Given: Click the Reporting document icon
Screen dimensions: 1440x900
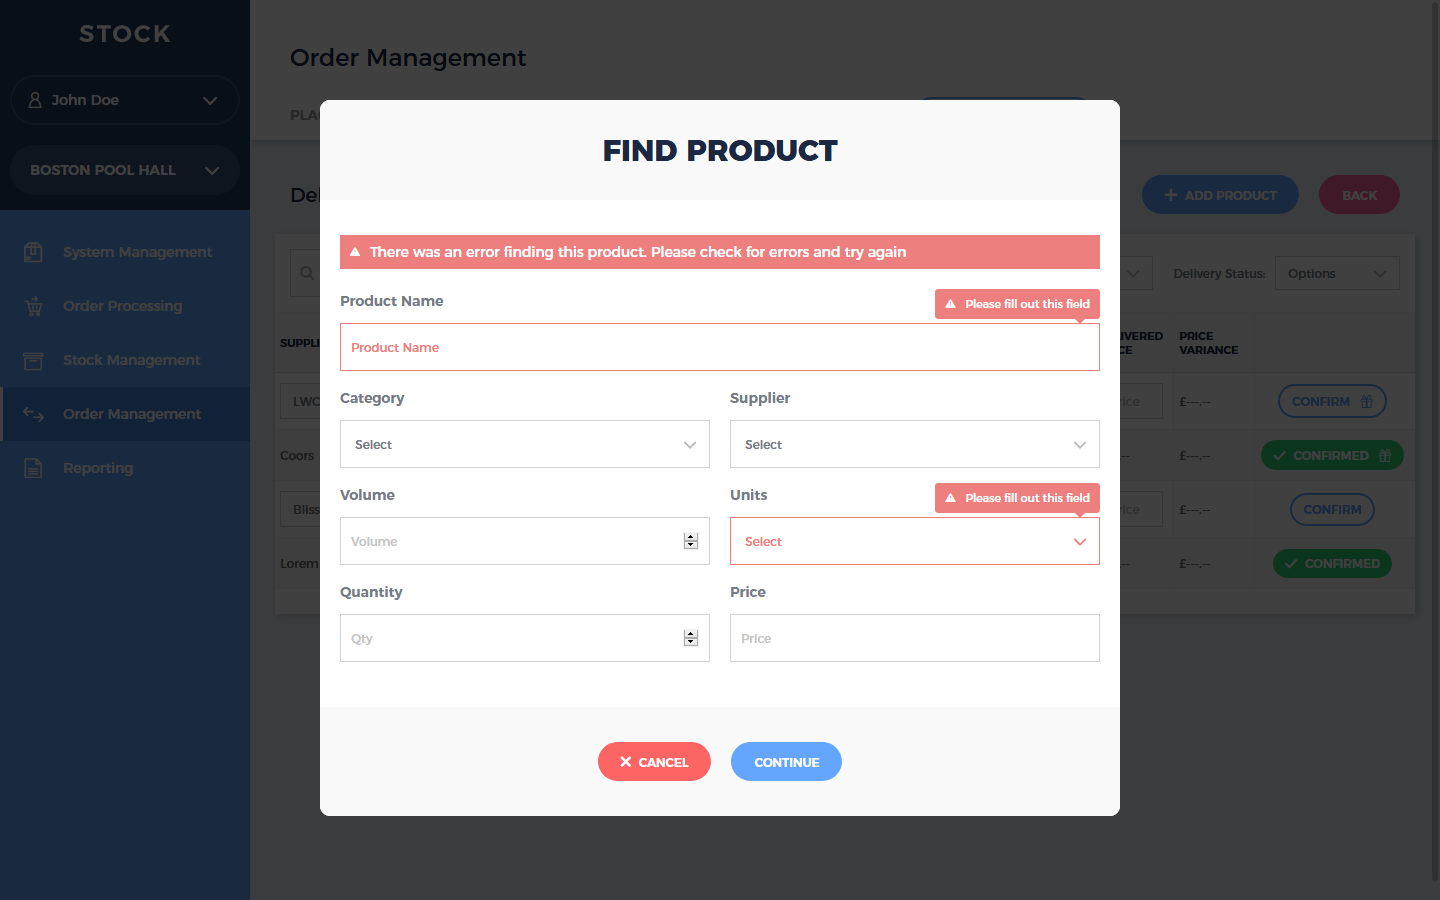Looking at the screenshot, I should [33, 468].
